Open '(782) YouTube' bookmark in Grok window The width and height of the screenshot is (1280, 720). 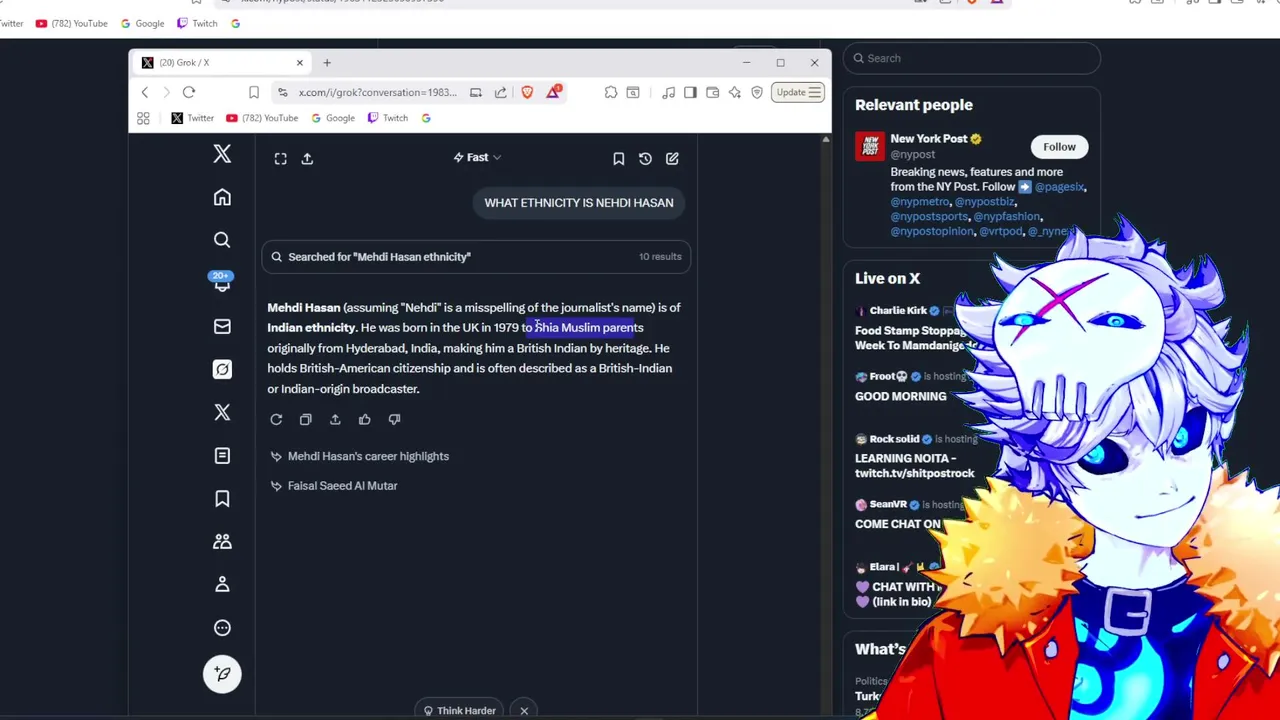point(262,118)
